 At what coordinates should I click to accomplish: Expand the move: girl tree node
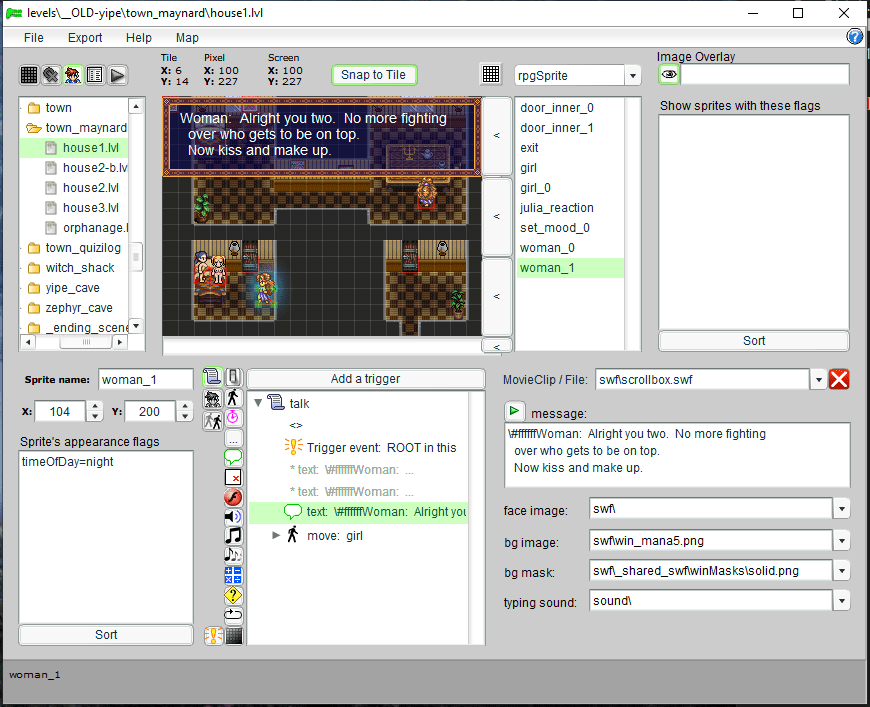point(277,535)
